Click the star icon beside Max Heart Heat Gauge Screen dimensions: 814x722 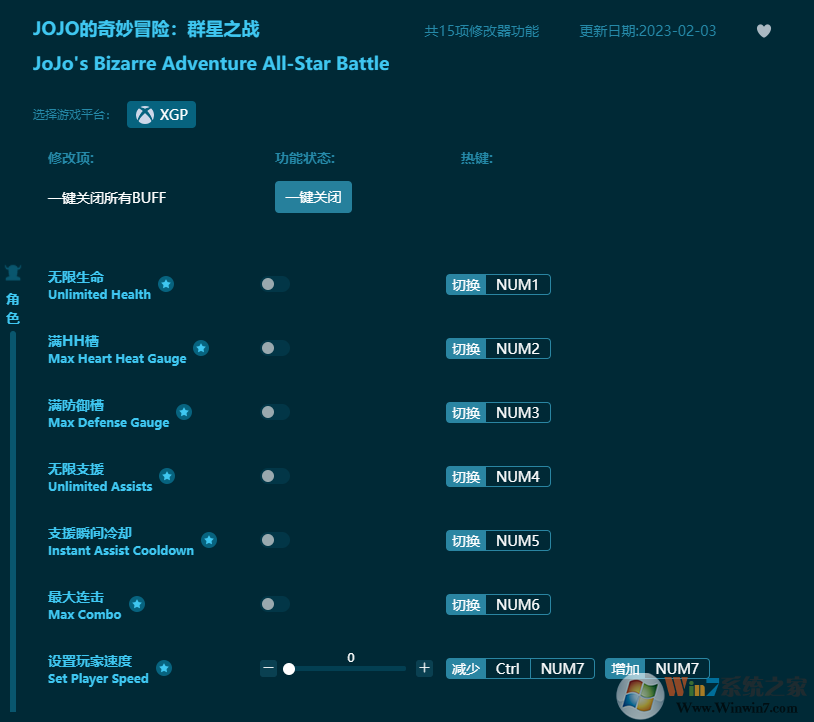[201, 348]
